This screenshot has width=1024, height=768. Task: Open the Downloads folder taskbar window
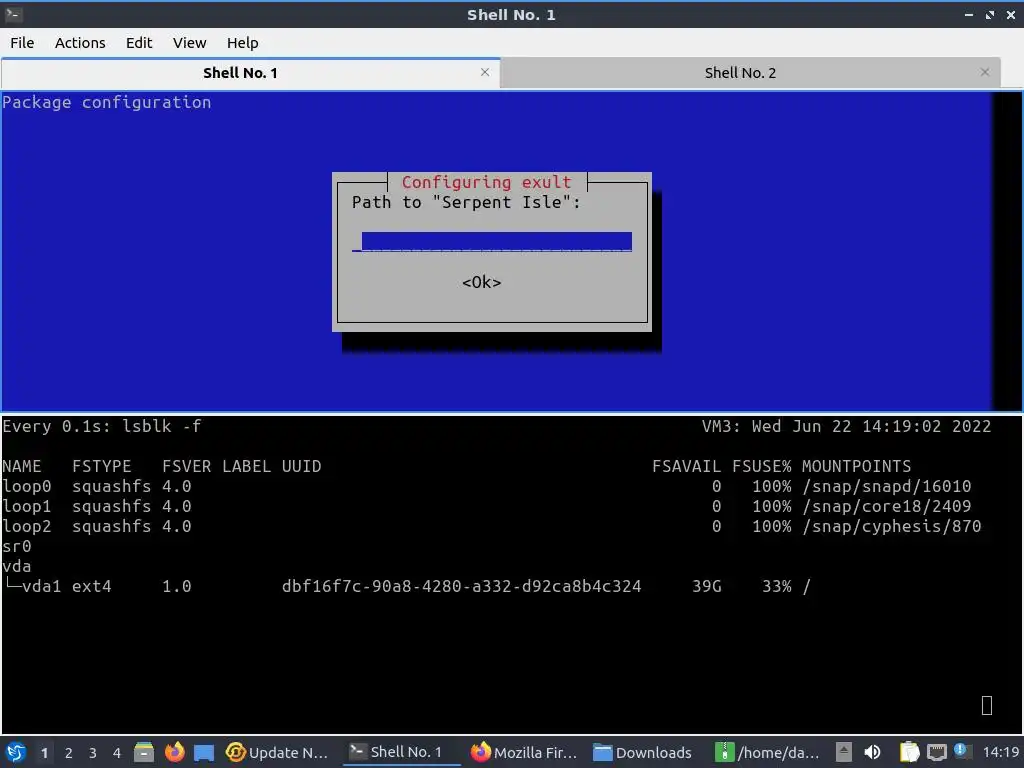643,752
